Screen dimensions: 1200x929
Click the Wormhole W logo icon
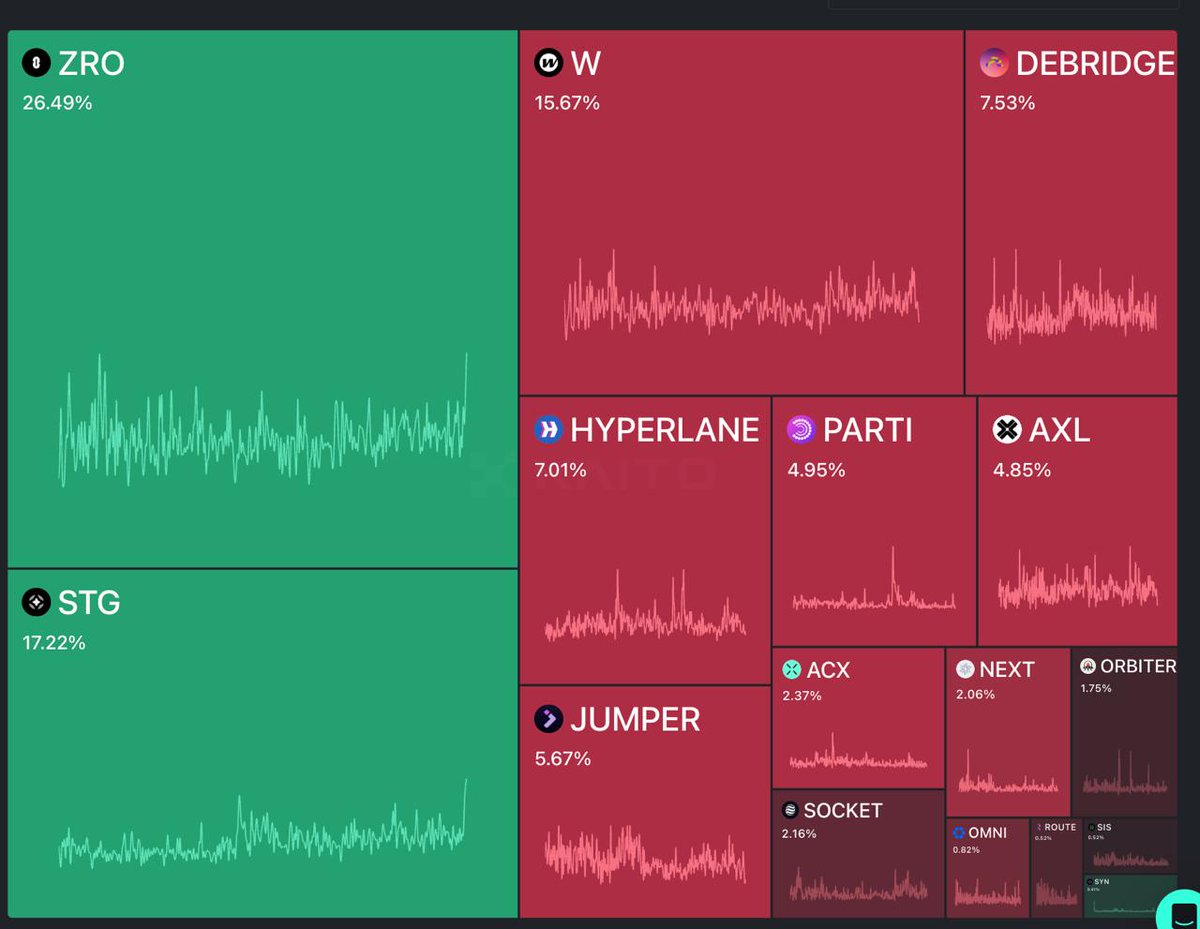click(548, 63)
